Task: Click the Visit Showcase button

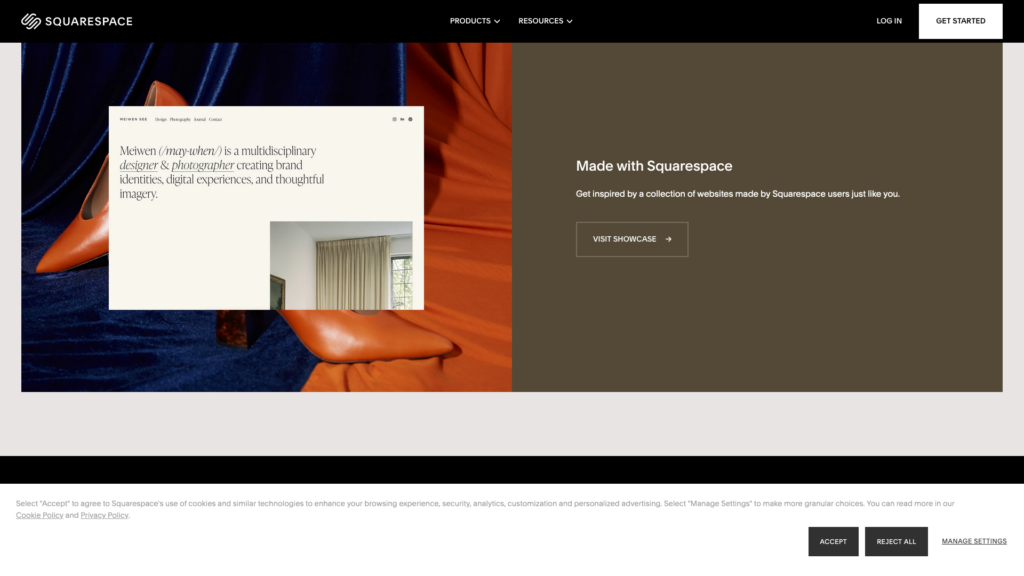Action: coord(632,239)
